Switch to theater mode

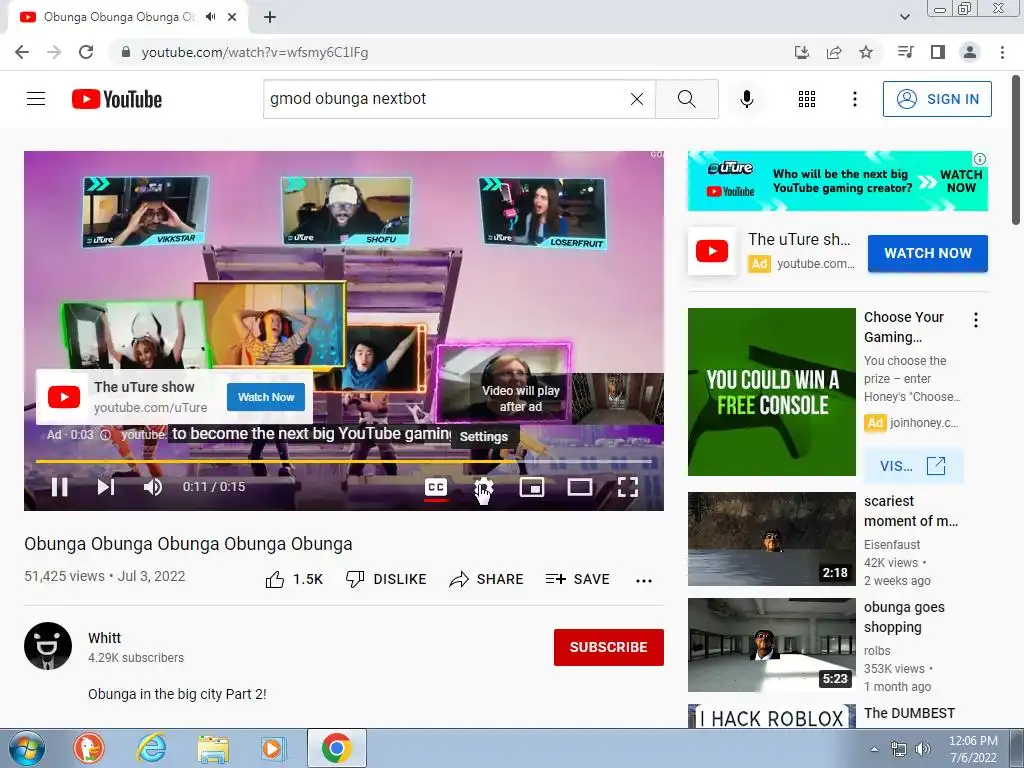coord(580,487)
